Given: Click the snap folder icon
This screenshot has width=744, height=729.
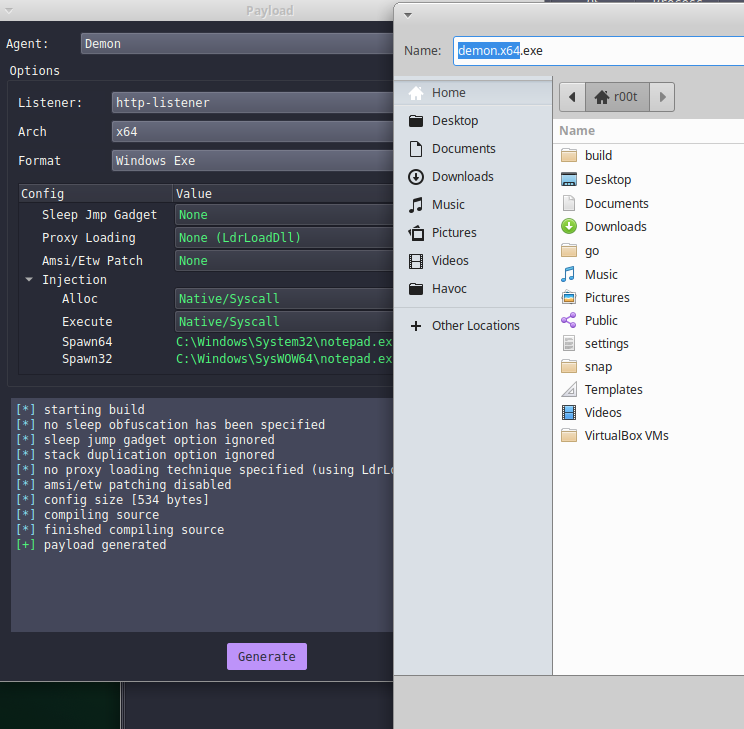Looking at the screenshot, I should (x=569, y=366).
